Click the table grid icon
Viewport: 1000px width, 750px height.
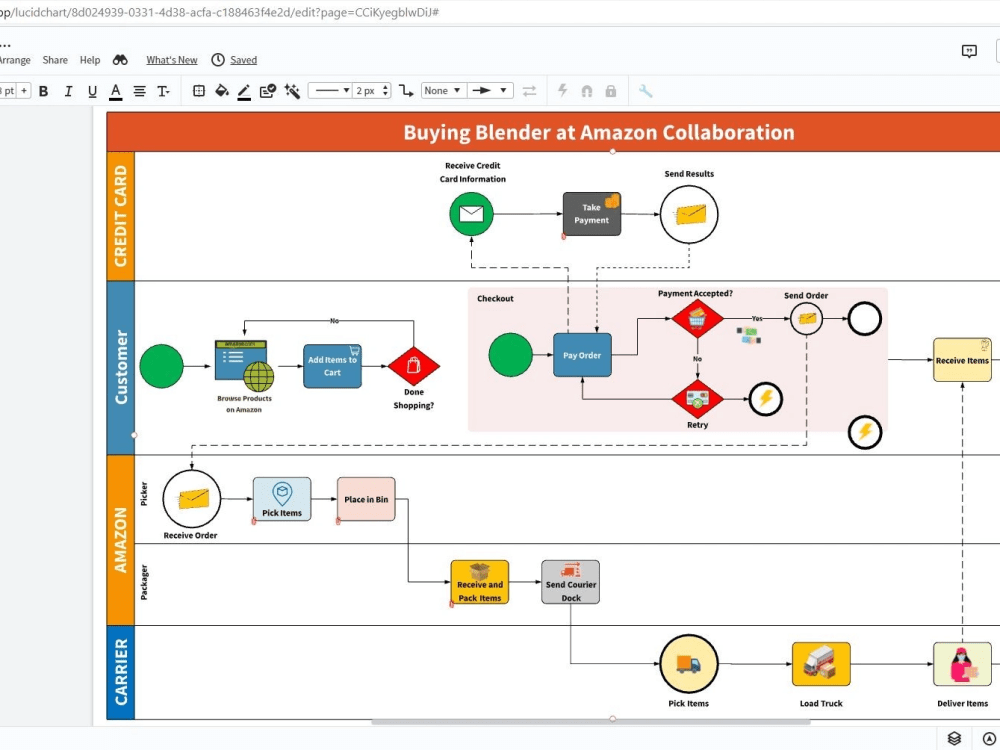coord(198,90)
